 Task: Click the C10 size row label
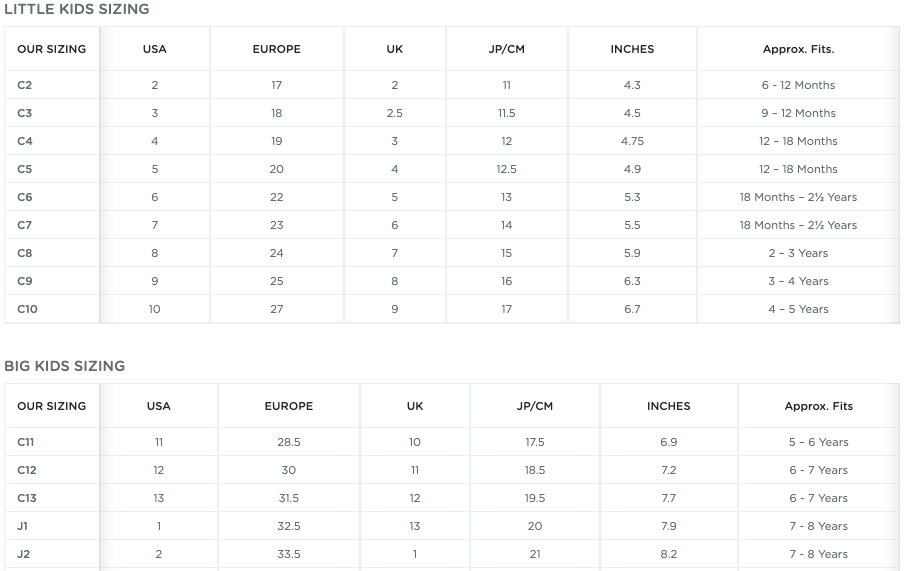pos(27,309)
